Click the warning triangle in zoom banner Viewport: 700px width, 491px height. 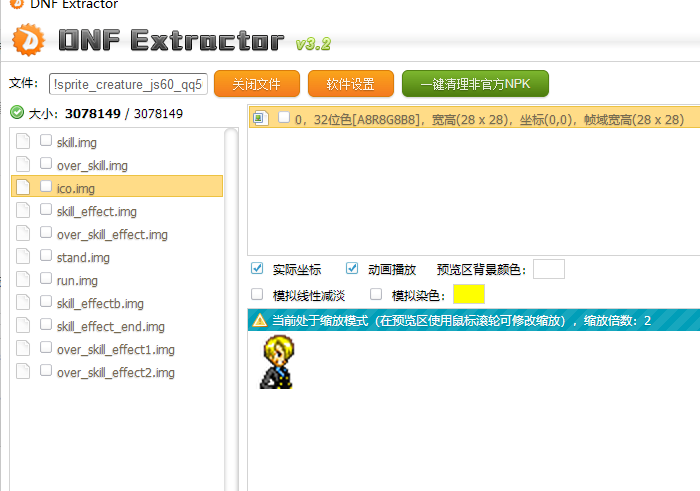click(x=259, y=320)
